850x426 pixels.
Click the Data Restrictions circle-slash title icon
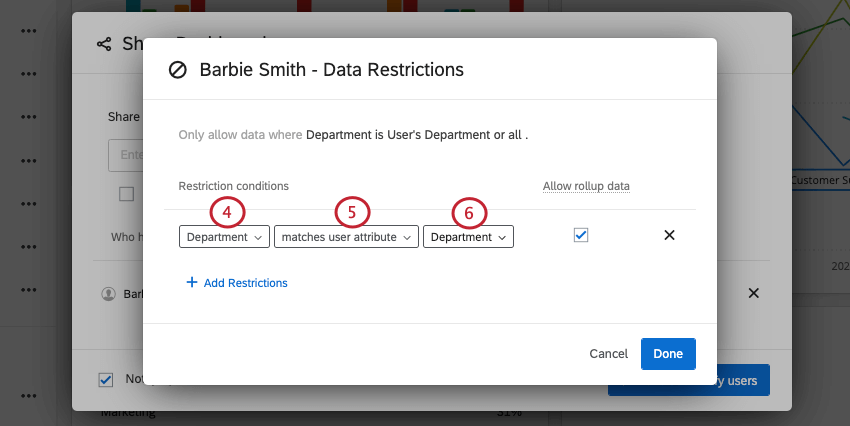tap(178, 70)
